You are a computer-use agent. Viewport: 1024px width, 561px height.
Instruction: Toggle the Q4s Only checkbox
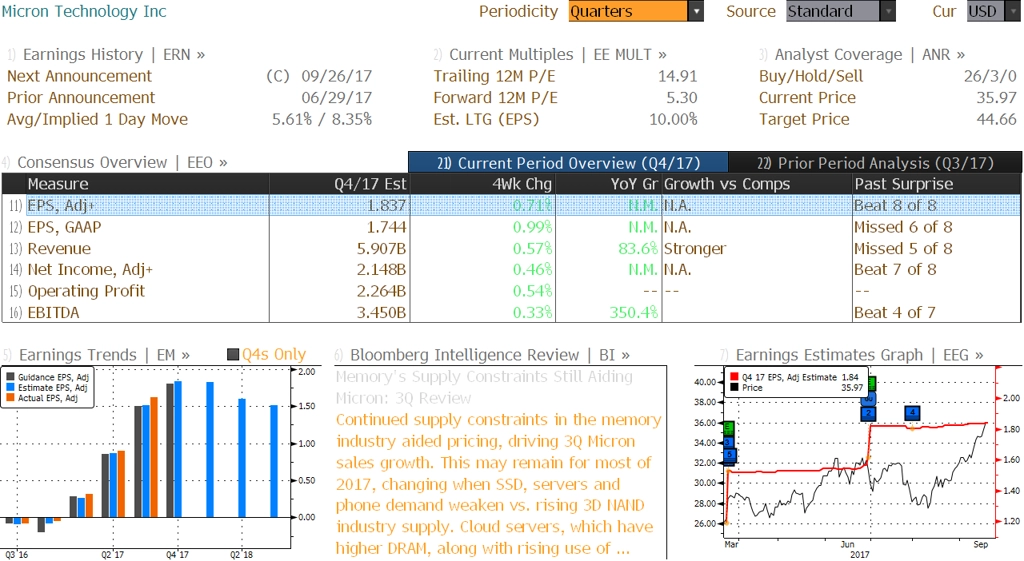pyautogui.click(x=232, y=355)
